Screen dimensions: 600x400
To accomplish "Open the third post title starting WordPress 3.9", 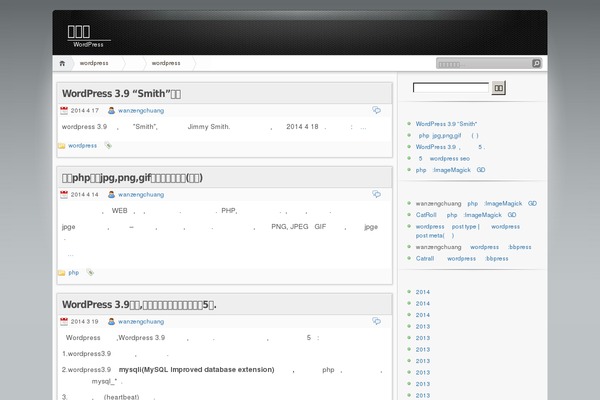I will click(x=139, y=305).
